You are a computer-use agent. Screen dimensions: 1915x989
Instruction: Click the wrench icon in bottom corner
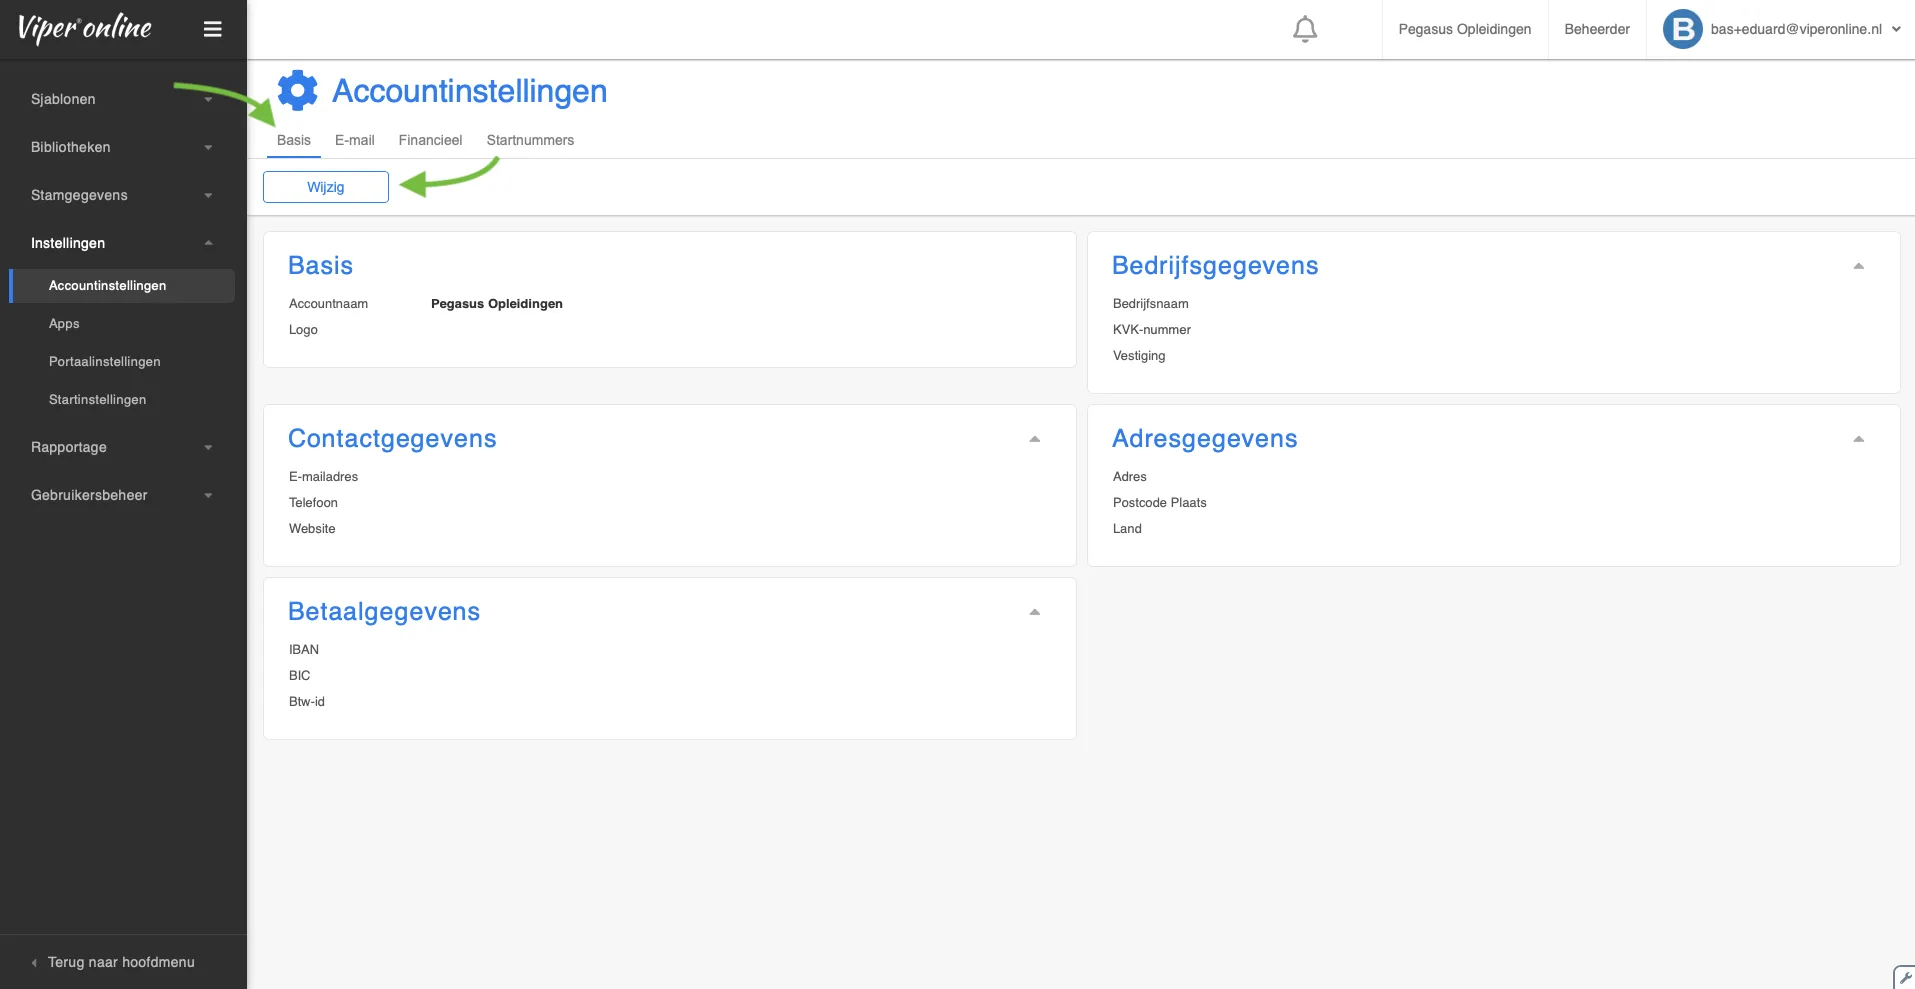click(x=1904, y=977)
